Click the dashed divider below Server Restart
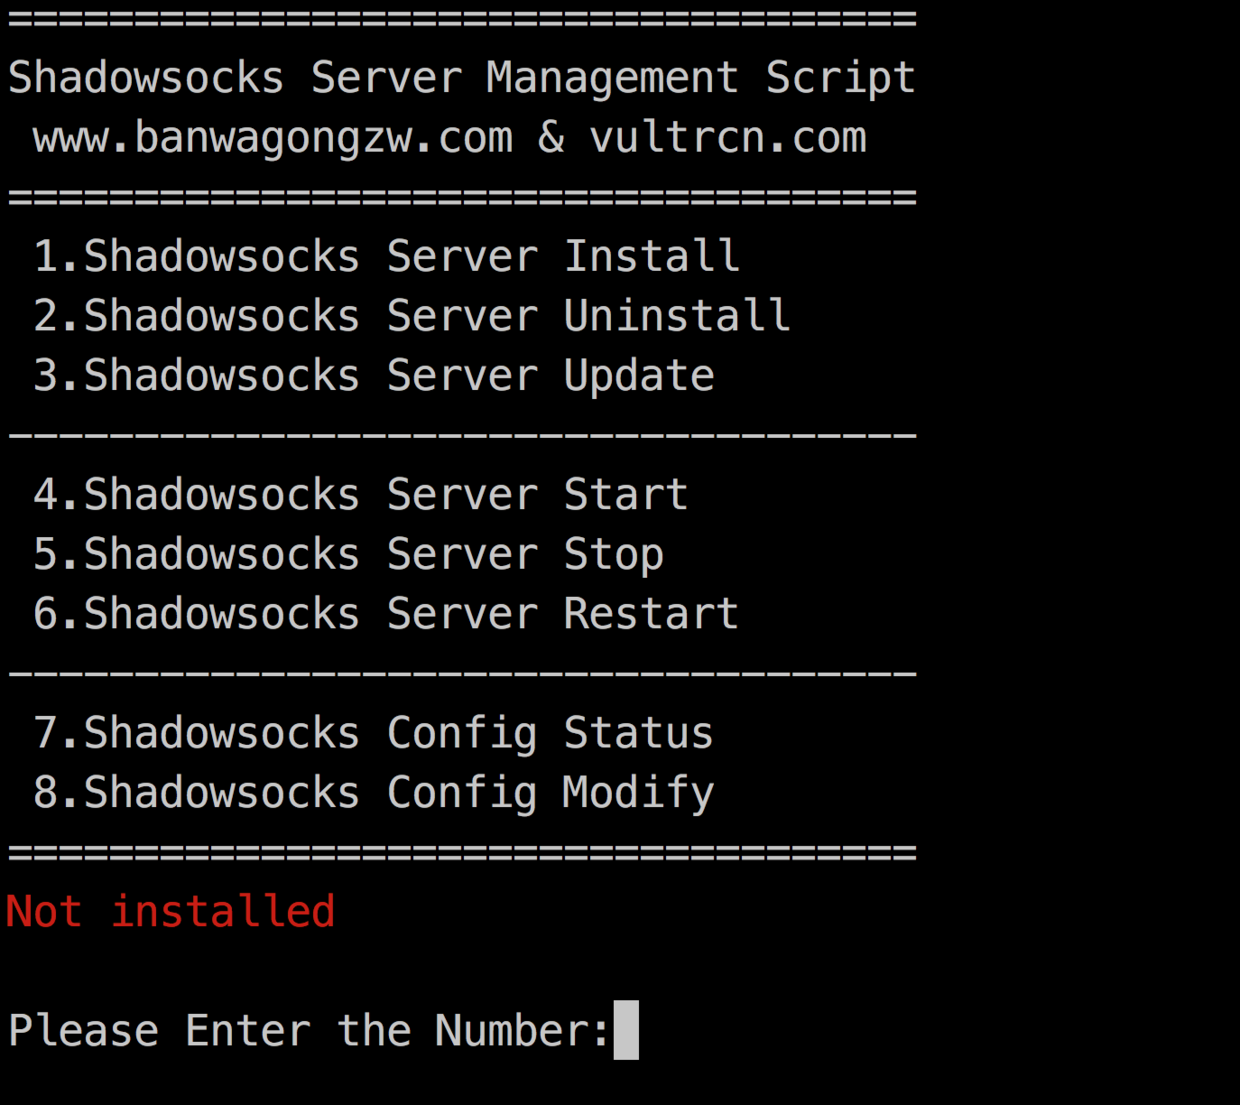Viewport: 1240px width, 1105px height. pos(462,674)
